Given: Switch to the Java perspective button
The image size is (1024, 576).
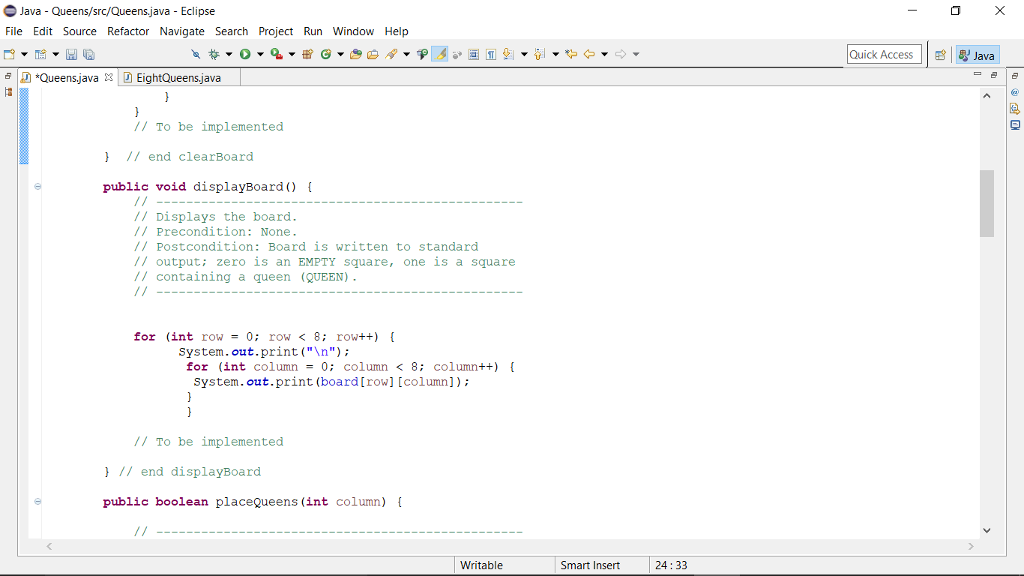Looking at the screenshot, I should 977,54.
